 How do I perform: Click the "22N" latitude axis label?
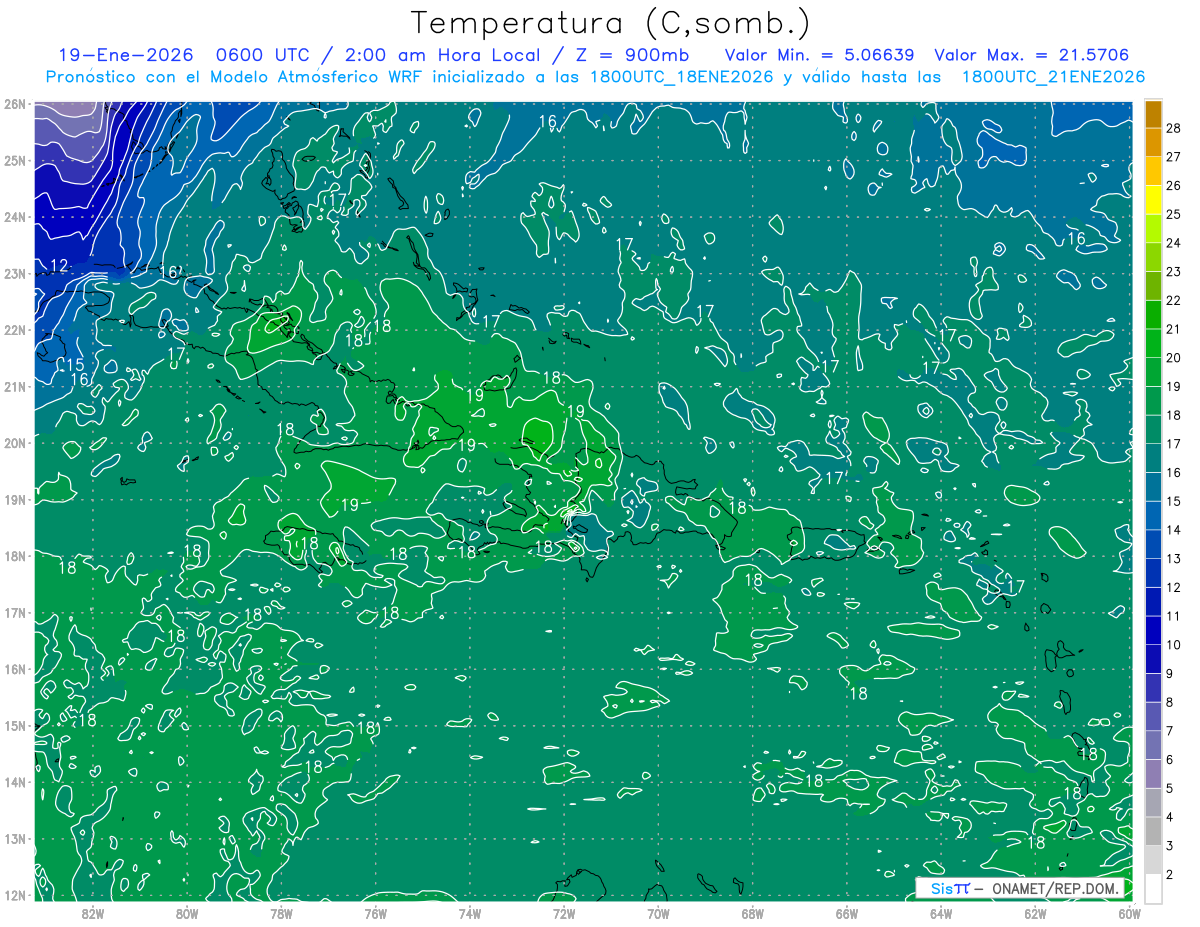coord(14,330)
